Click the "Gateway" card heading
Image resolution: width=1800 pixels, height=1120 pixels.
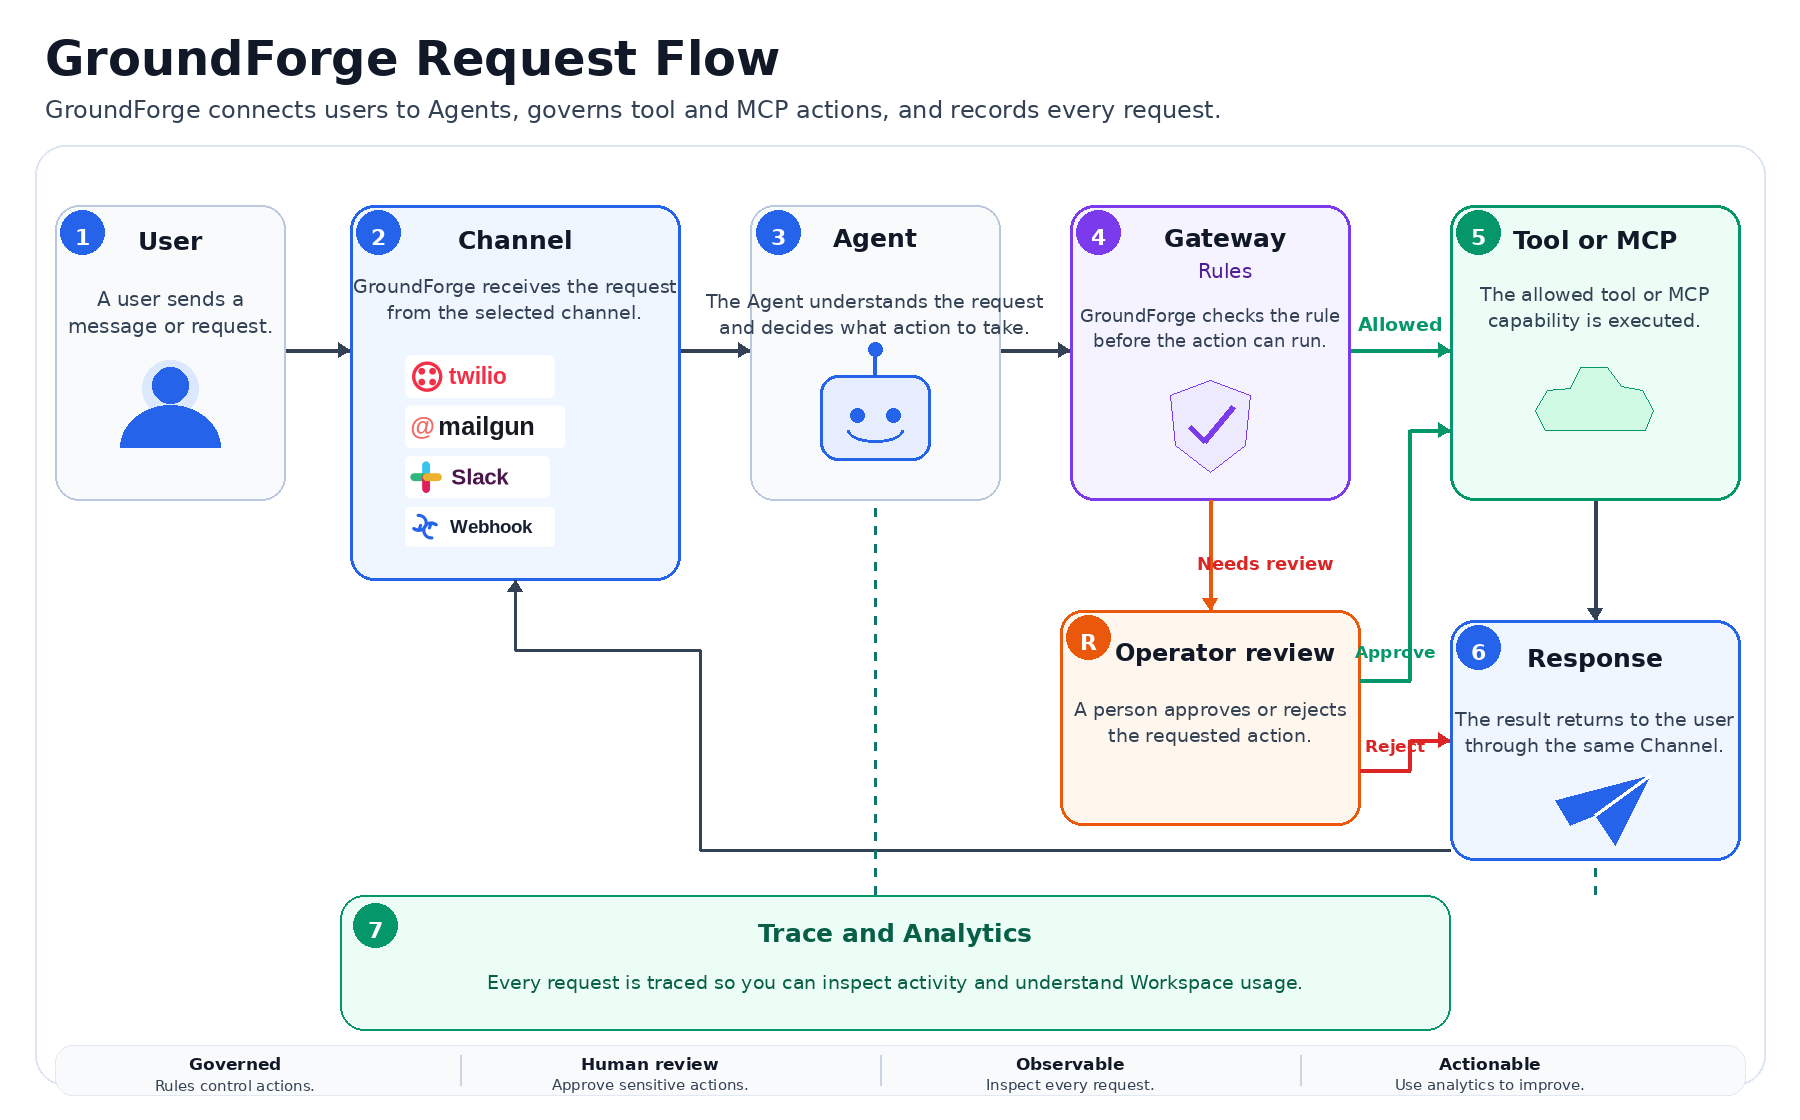[x=1225, y=238]
